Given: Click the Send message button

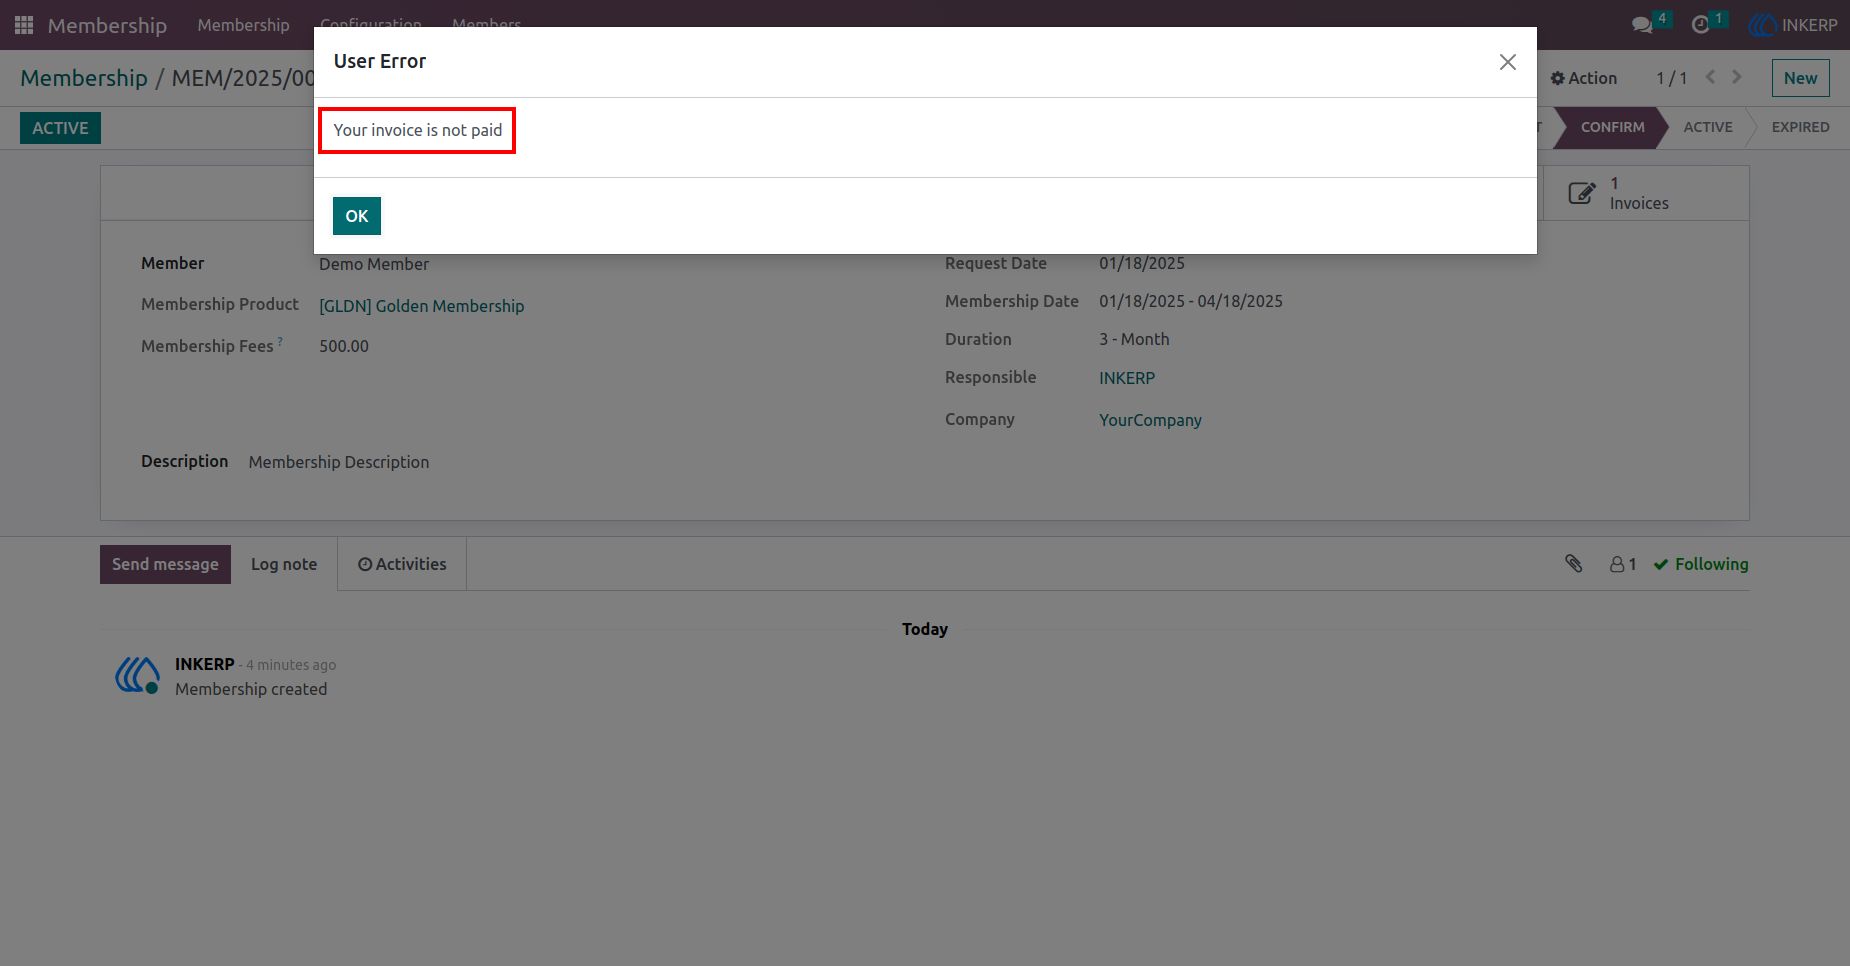Looking at the screenshot, I should [165, 564].
